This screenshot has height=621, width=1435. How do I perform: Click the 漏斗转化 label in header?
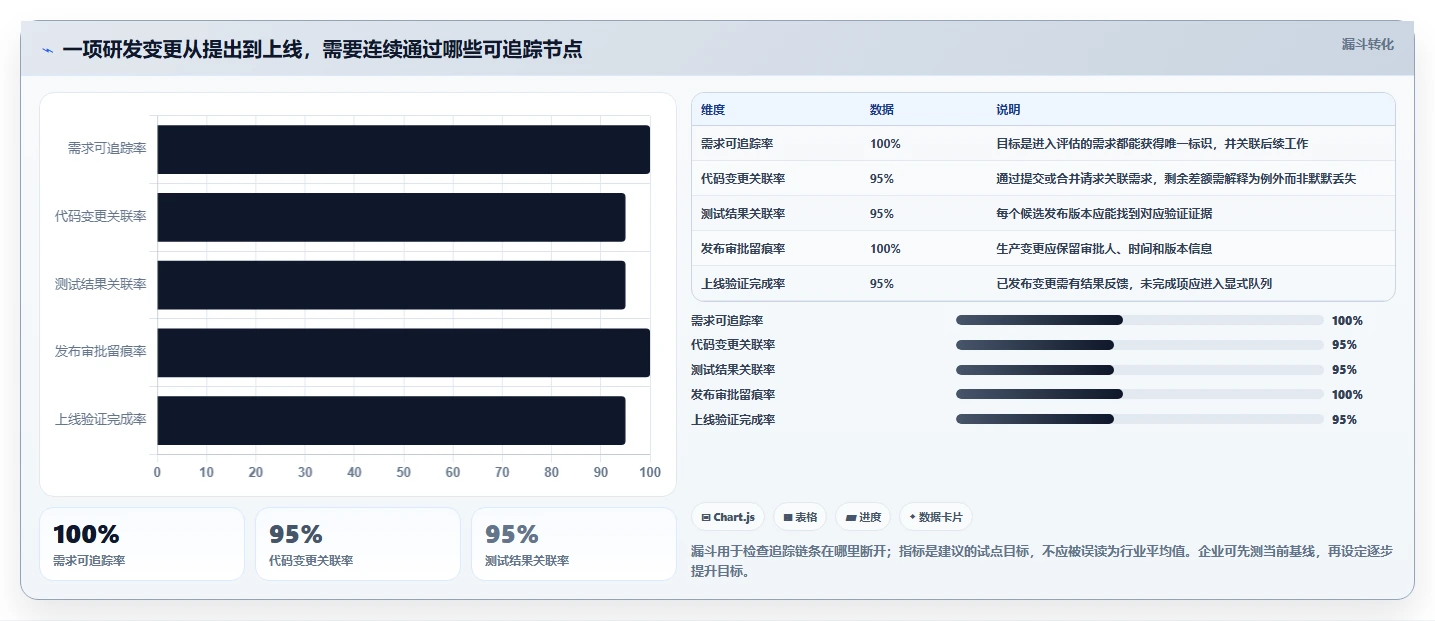[x=1367, y=44]
